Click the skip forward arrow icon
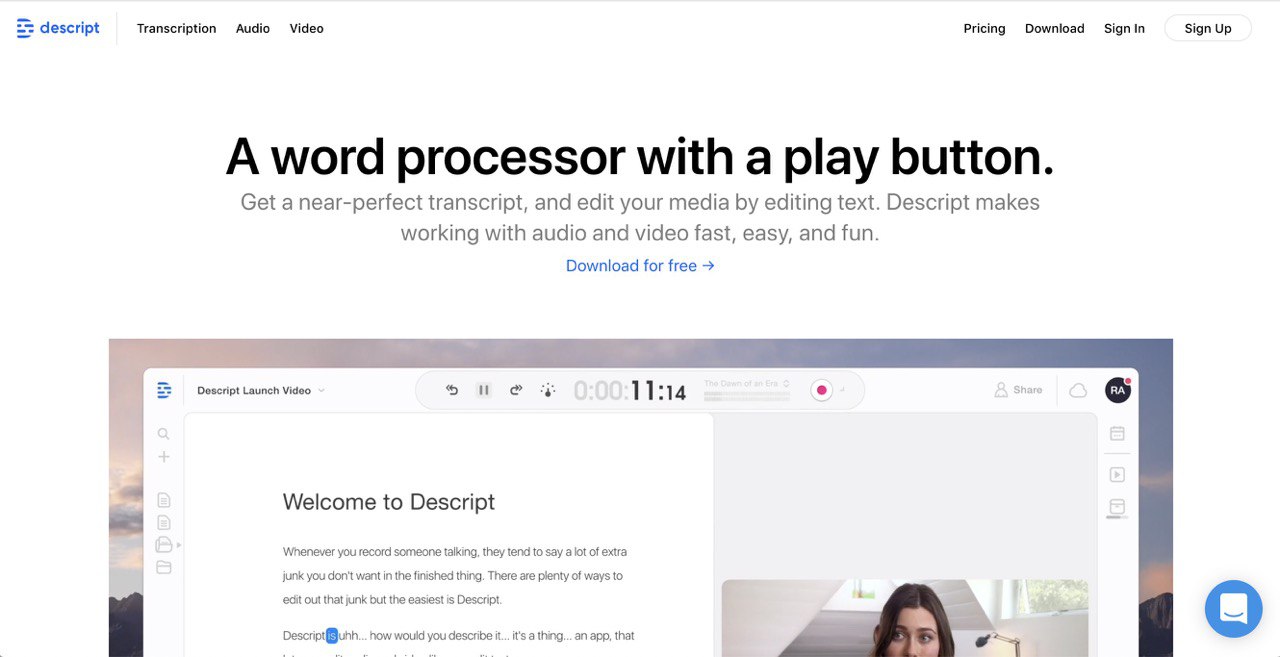Image resolution: width=1280 pixels, height=657 pixels. click(x=516, y=390)
